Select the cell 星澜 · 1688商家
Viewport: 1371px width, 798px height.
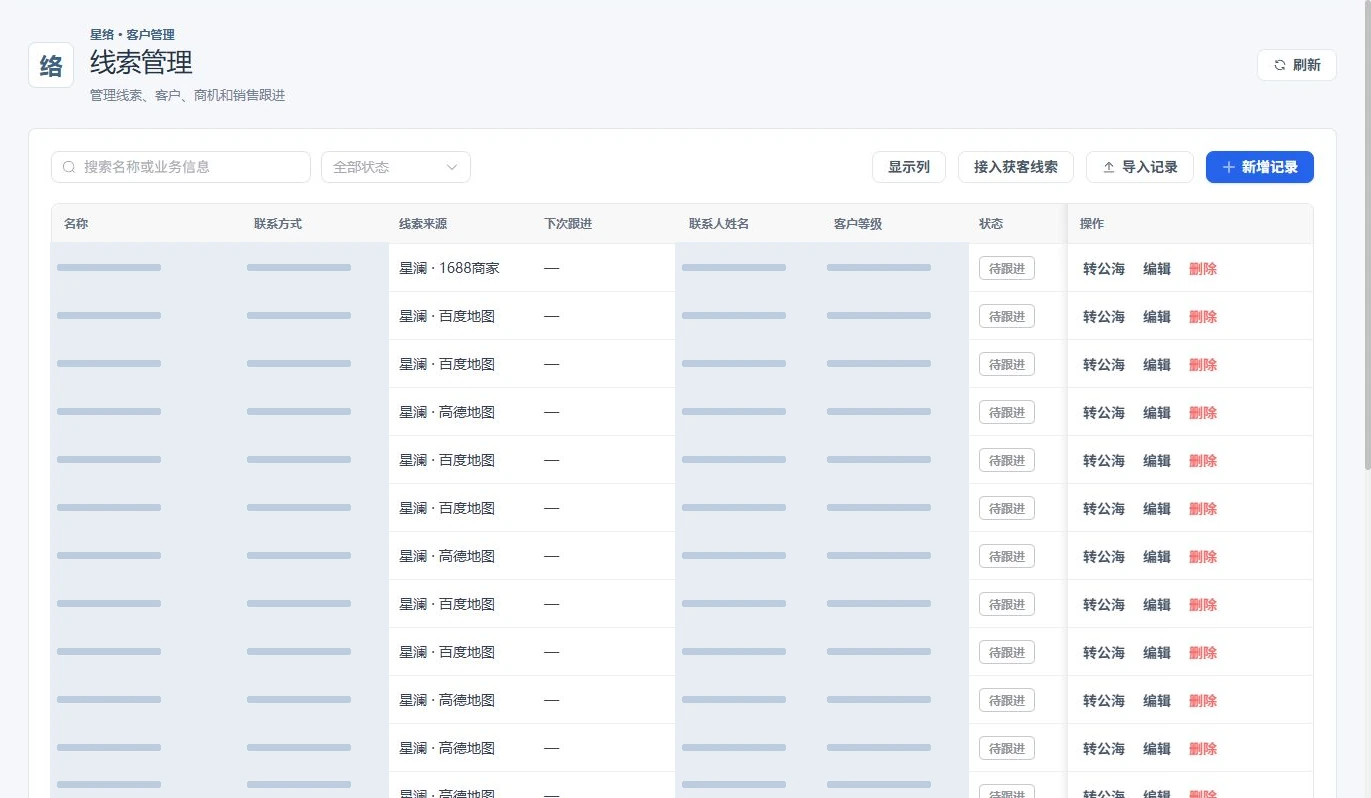pos(449,268)
